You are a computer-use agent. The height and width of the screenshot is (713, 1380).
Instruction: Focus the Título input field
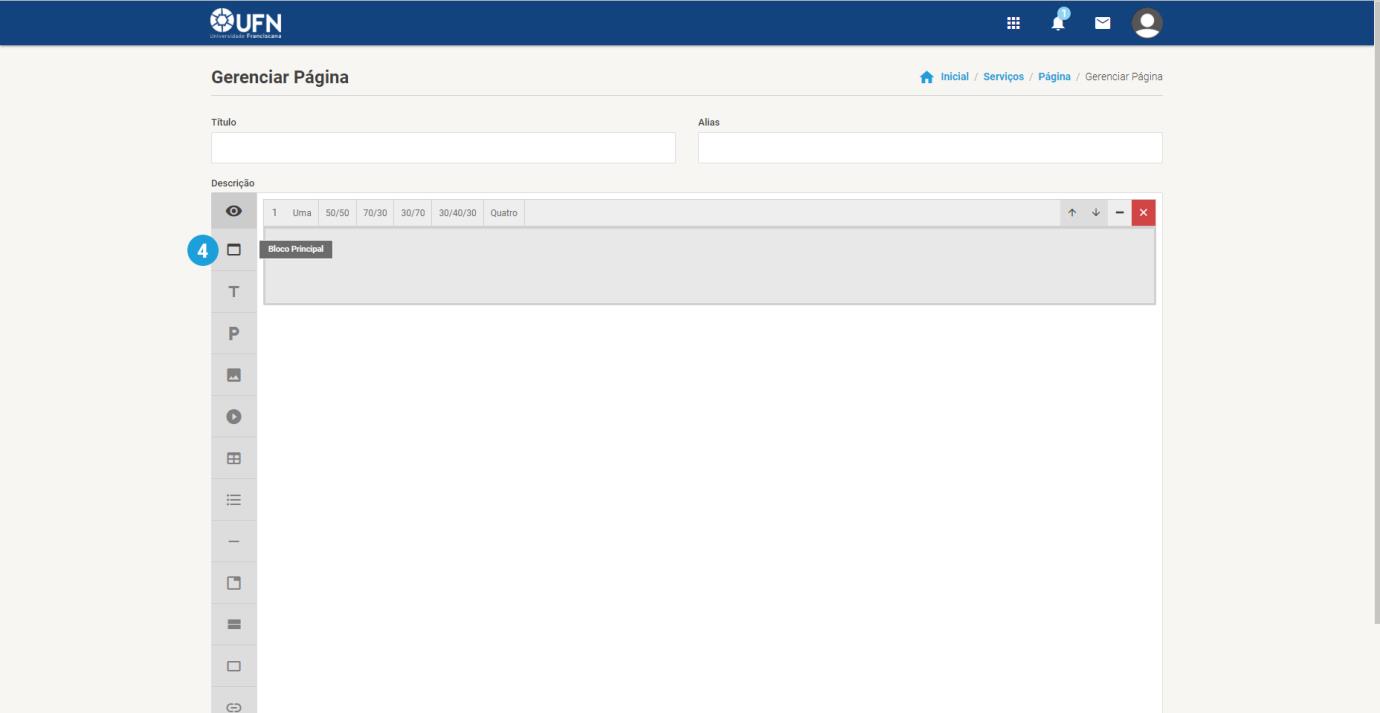click(x=444, y=148)
